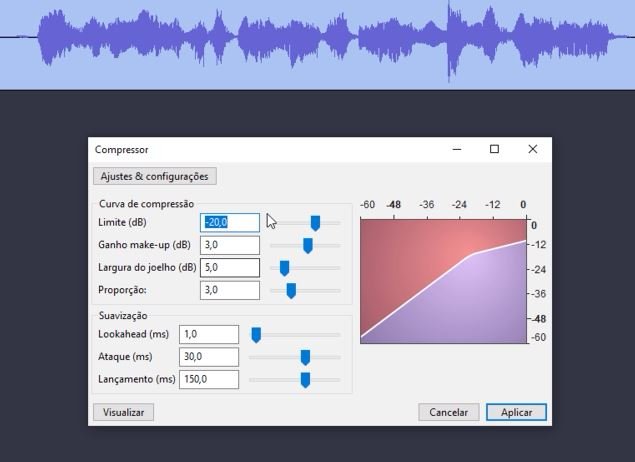This screenshot has width=635, height=462.
Task: Click the Largura do joelho slider handle
Action: coord(285,268)
